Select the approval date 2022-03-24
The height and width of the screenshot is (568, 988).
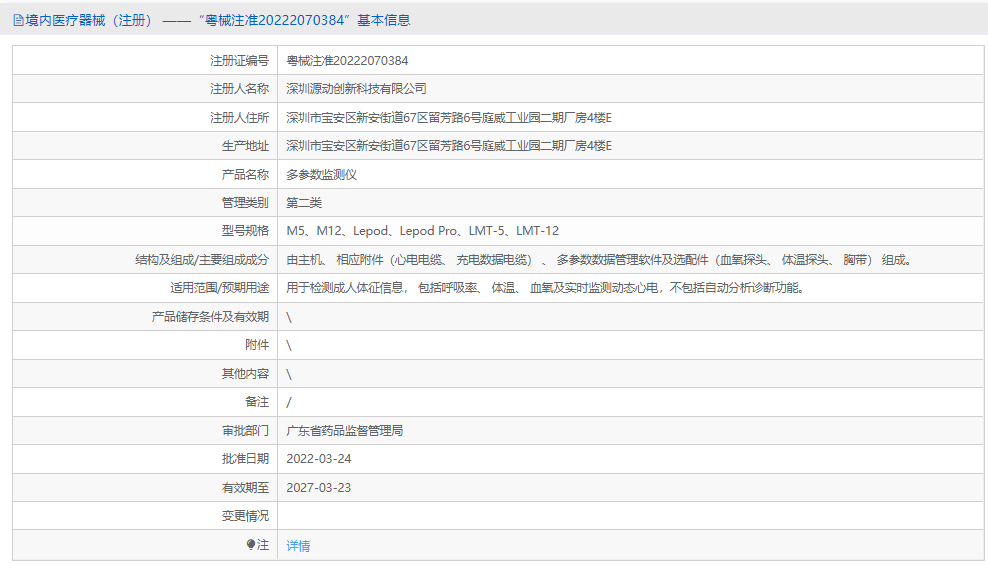click(319, 459)
